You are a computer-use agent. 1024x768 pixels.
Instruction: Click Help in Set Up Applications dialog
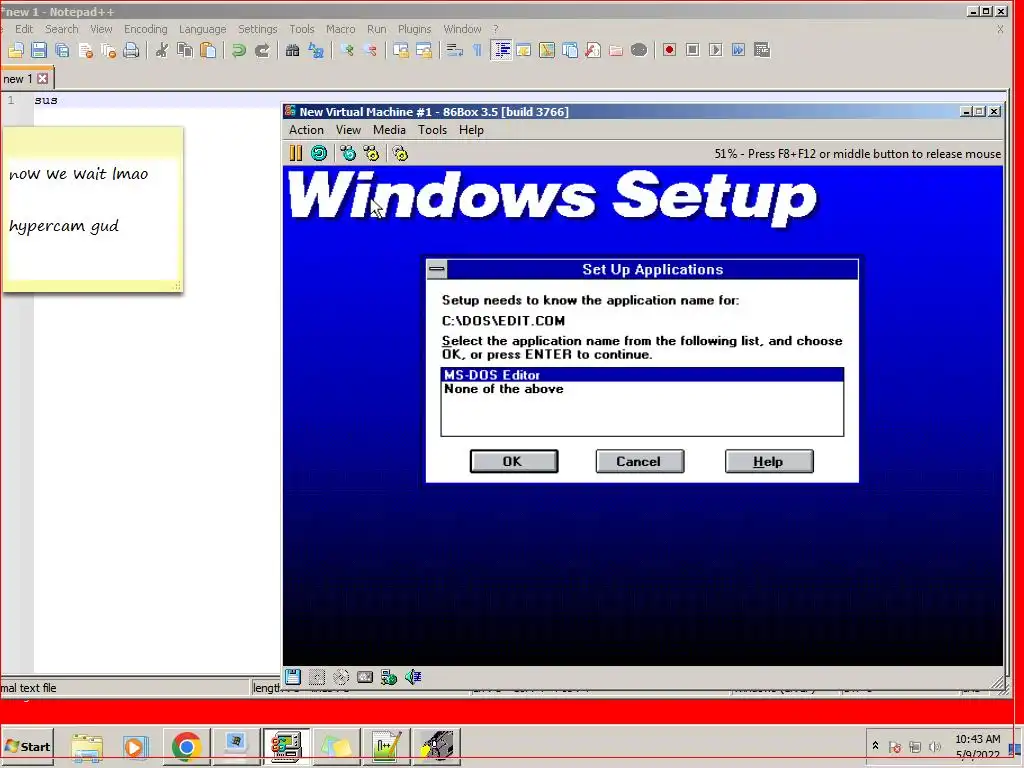[769, 461]
